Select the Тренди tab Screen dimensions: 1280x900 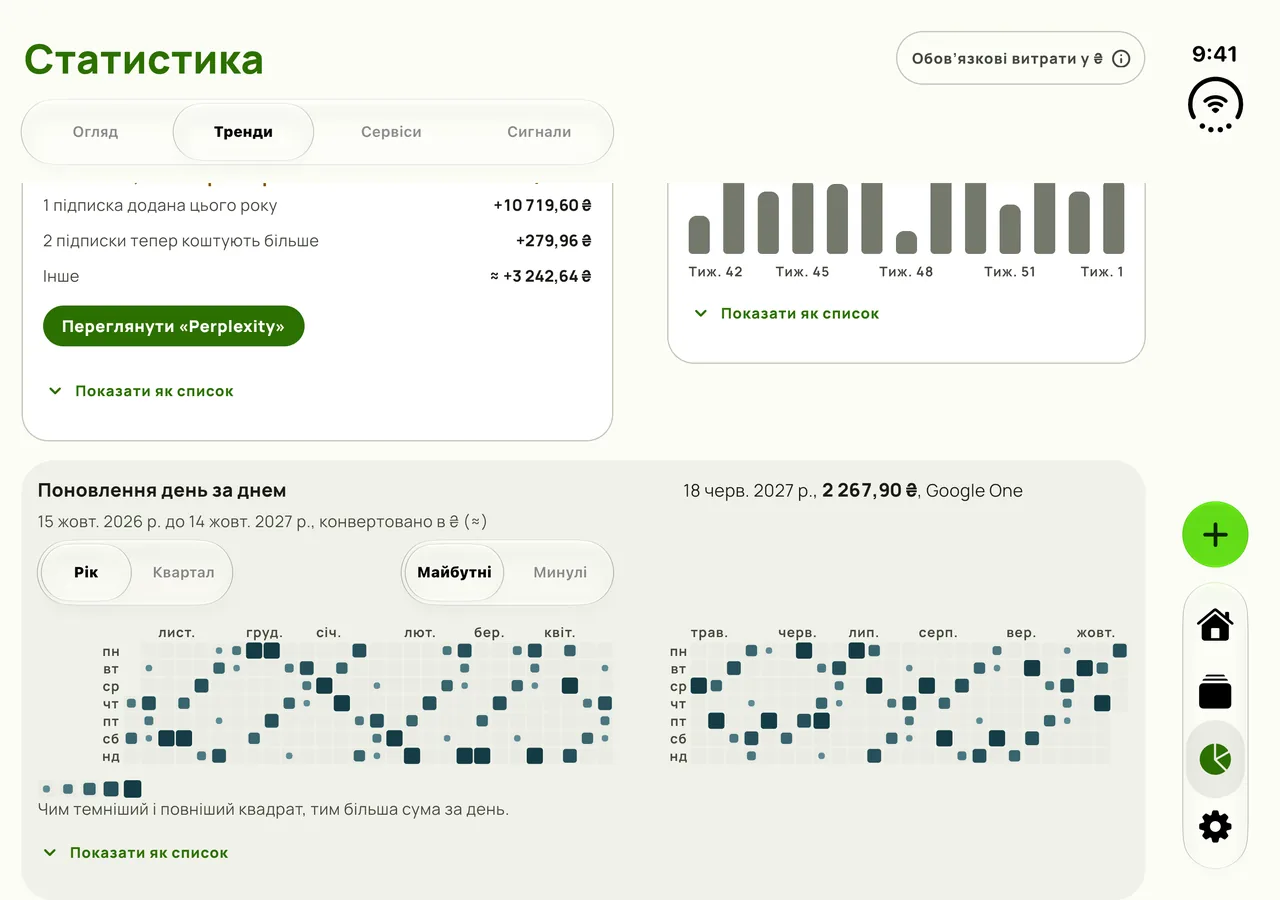click(243, 132)
